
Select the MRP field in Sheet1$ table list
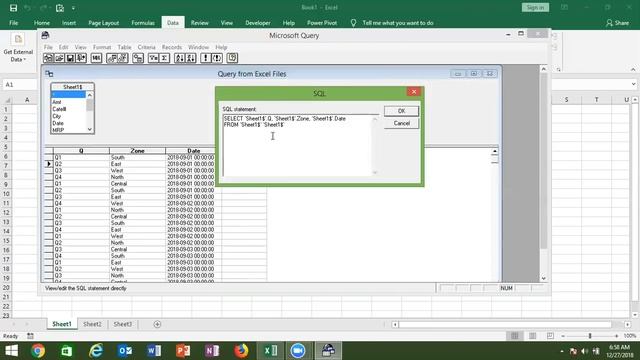click(58, 130)
